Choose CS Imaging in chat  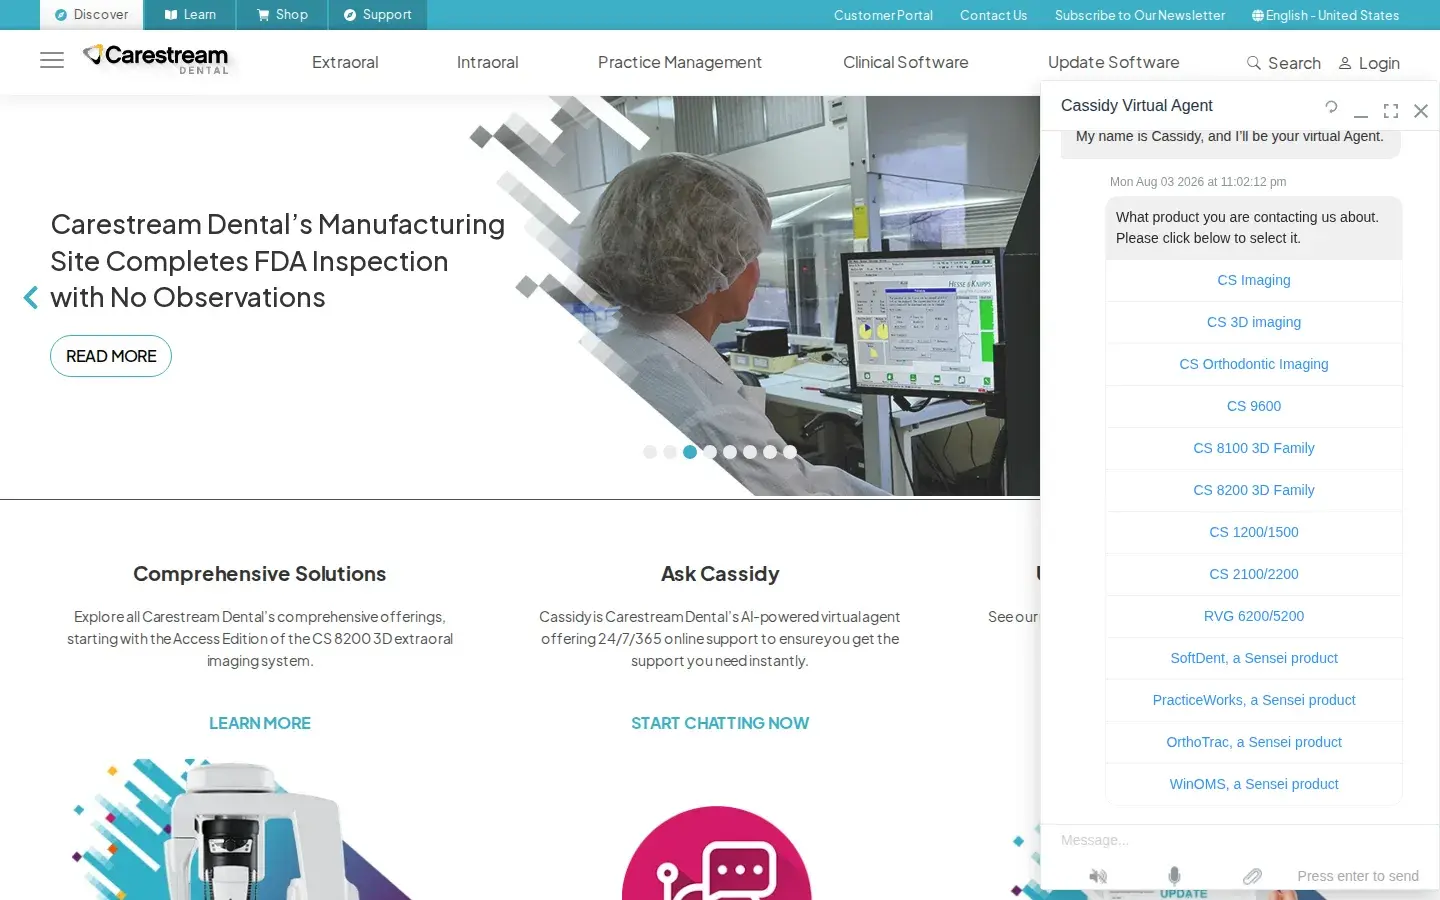[x=1254, y=280]
